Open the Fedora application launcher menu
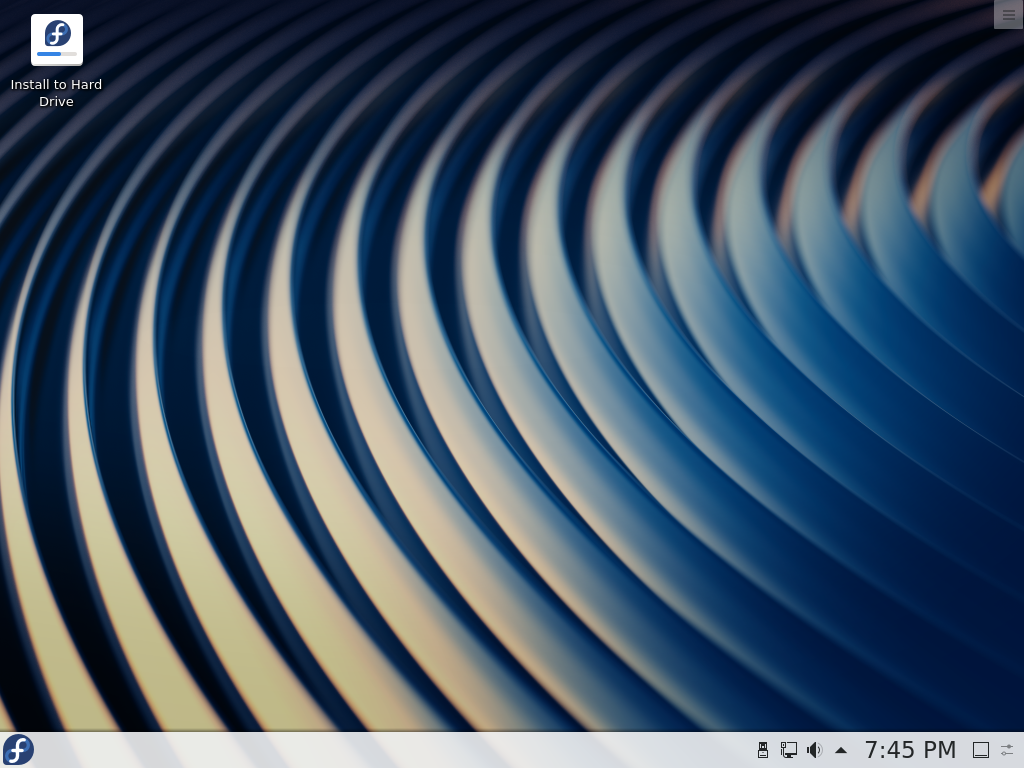The height and width of the screenshot is (768, 1024). pos(18,750)
